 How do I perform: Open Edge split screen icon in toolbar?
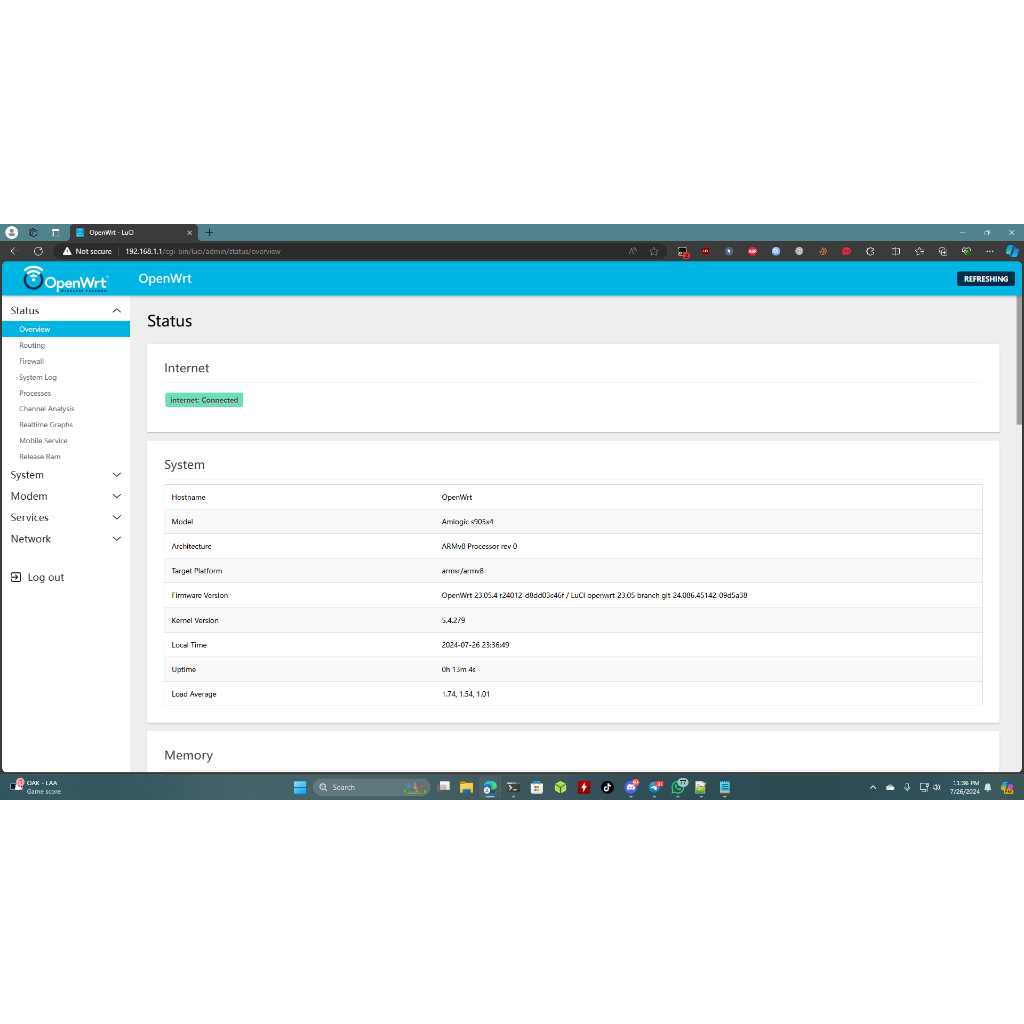896,251
